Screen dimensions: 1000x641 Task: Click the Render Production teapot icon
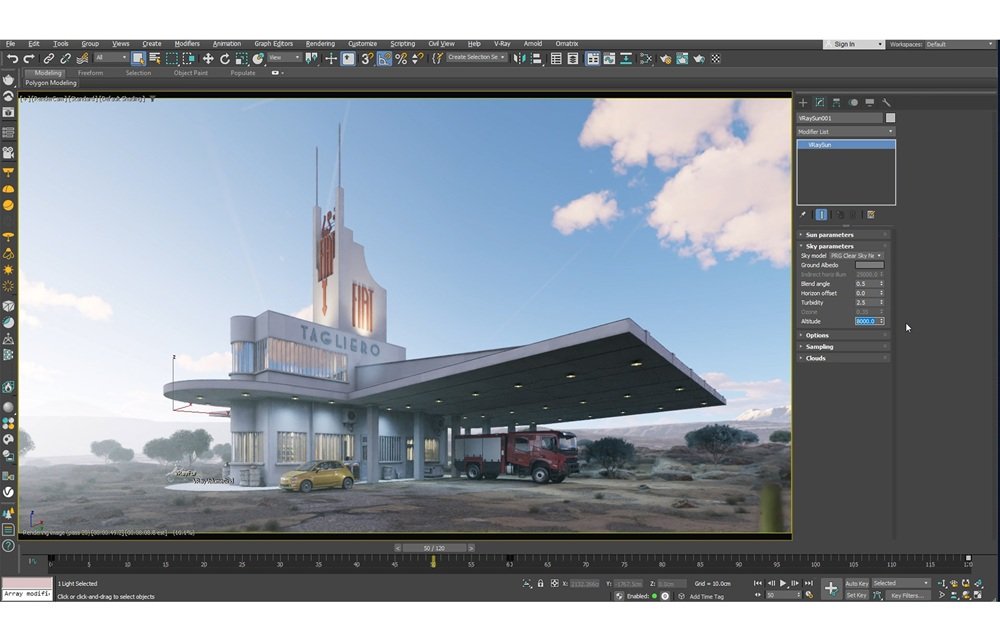pos(698,58)
